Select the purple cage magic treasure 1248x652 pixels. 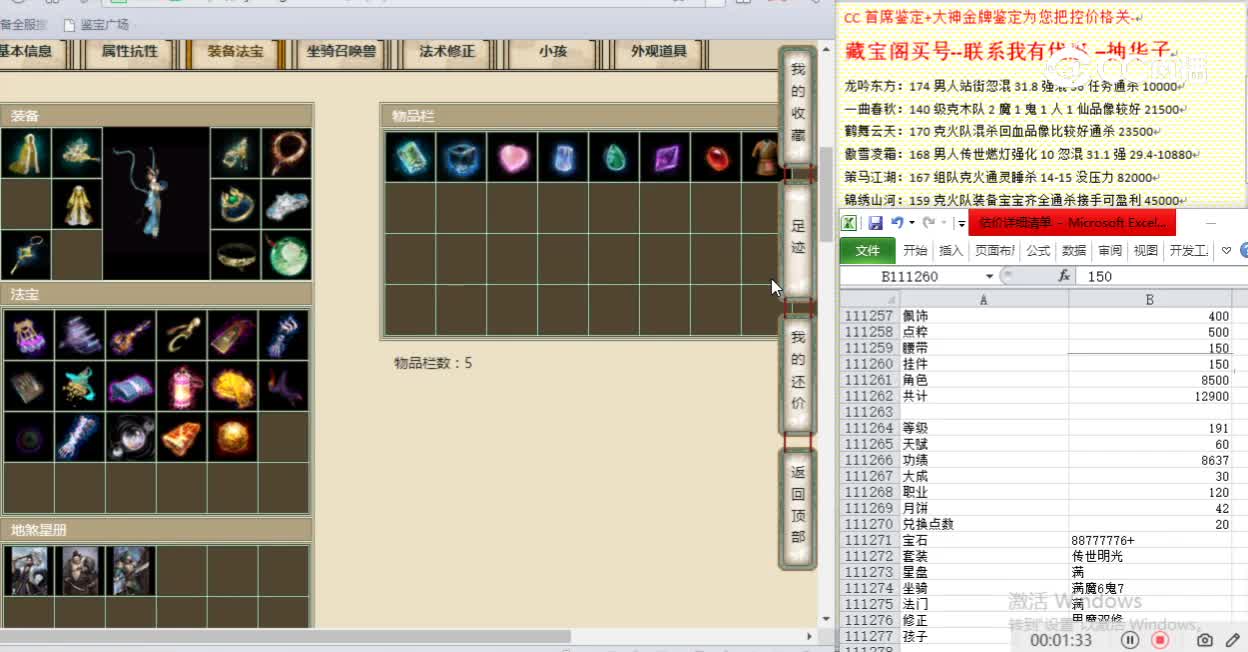(x=28, y=335)
